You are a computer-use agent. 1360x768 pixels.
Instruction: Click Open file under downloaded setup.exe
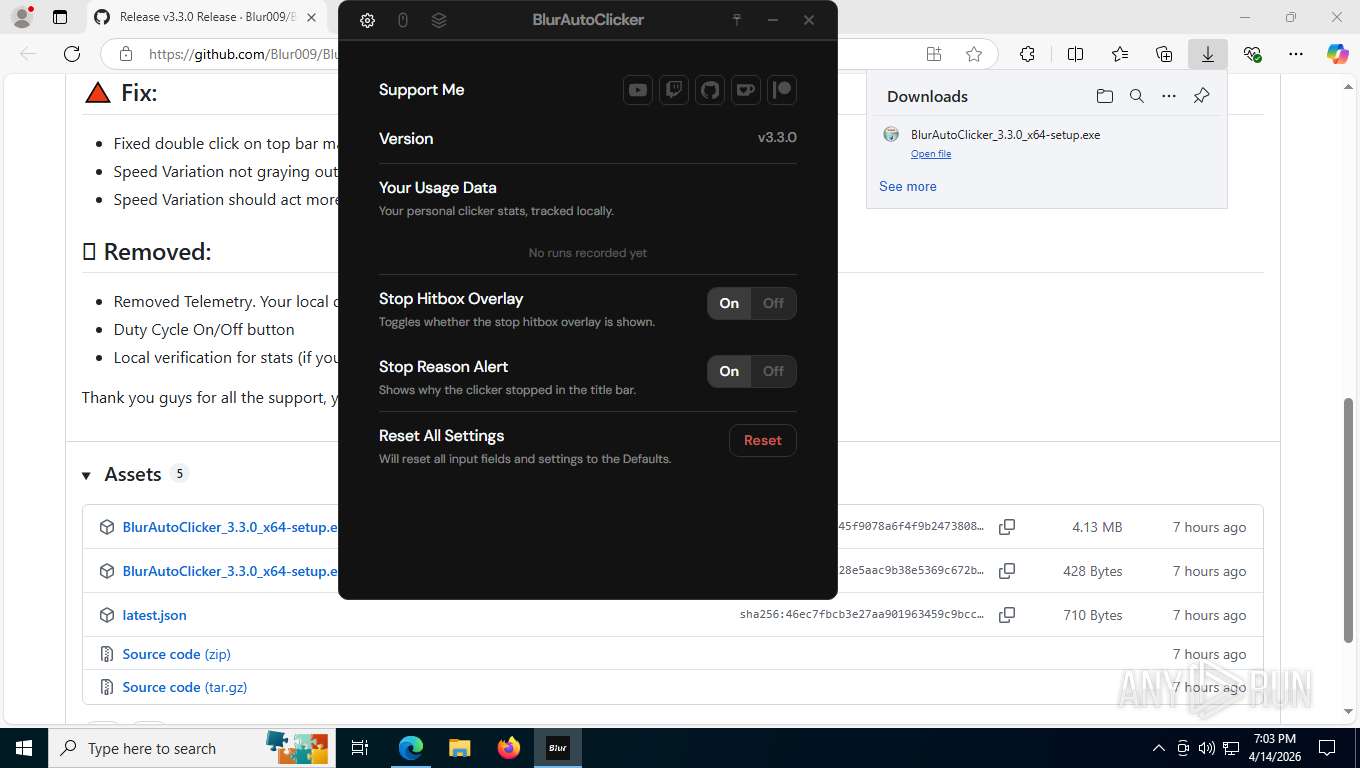931,154
